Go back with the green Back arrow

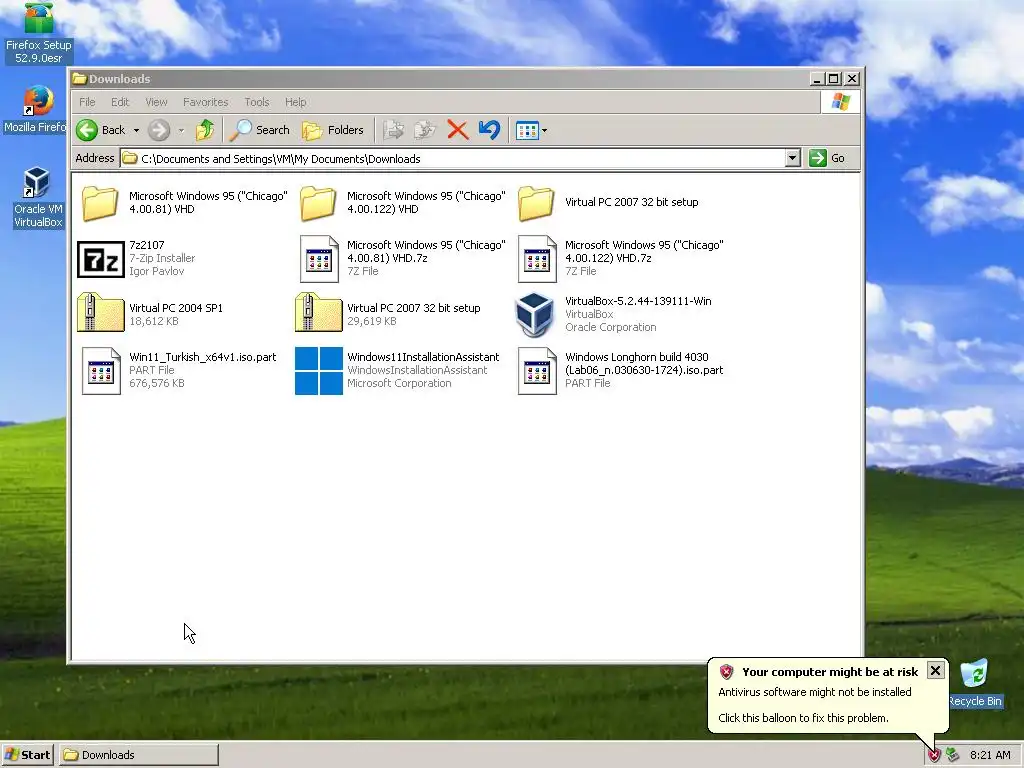[101, 130]
